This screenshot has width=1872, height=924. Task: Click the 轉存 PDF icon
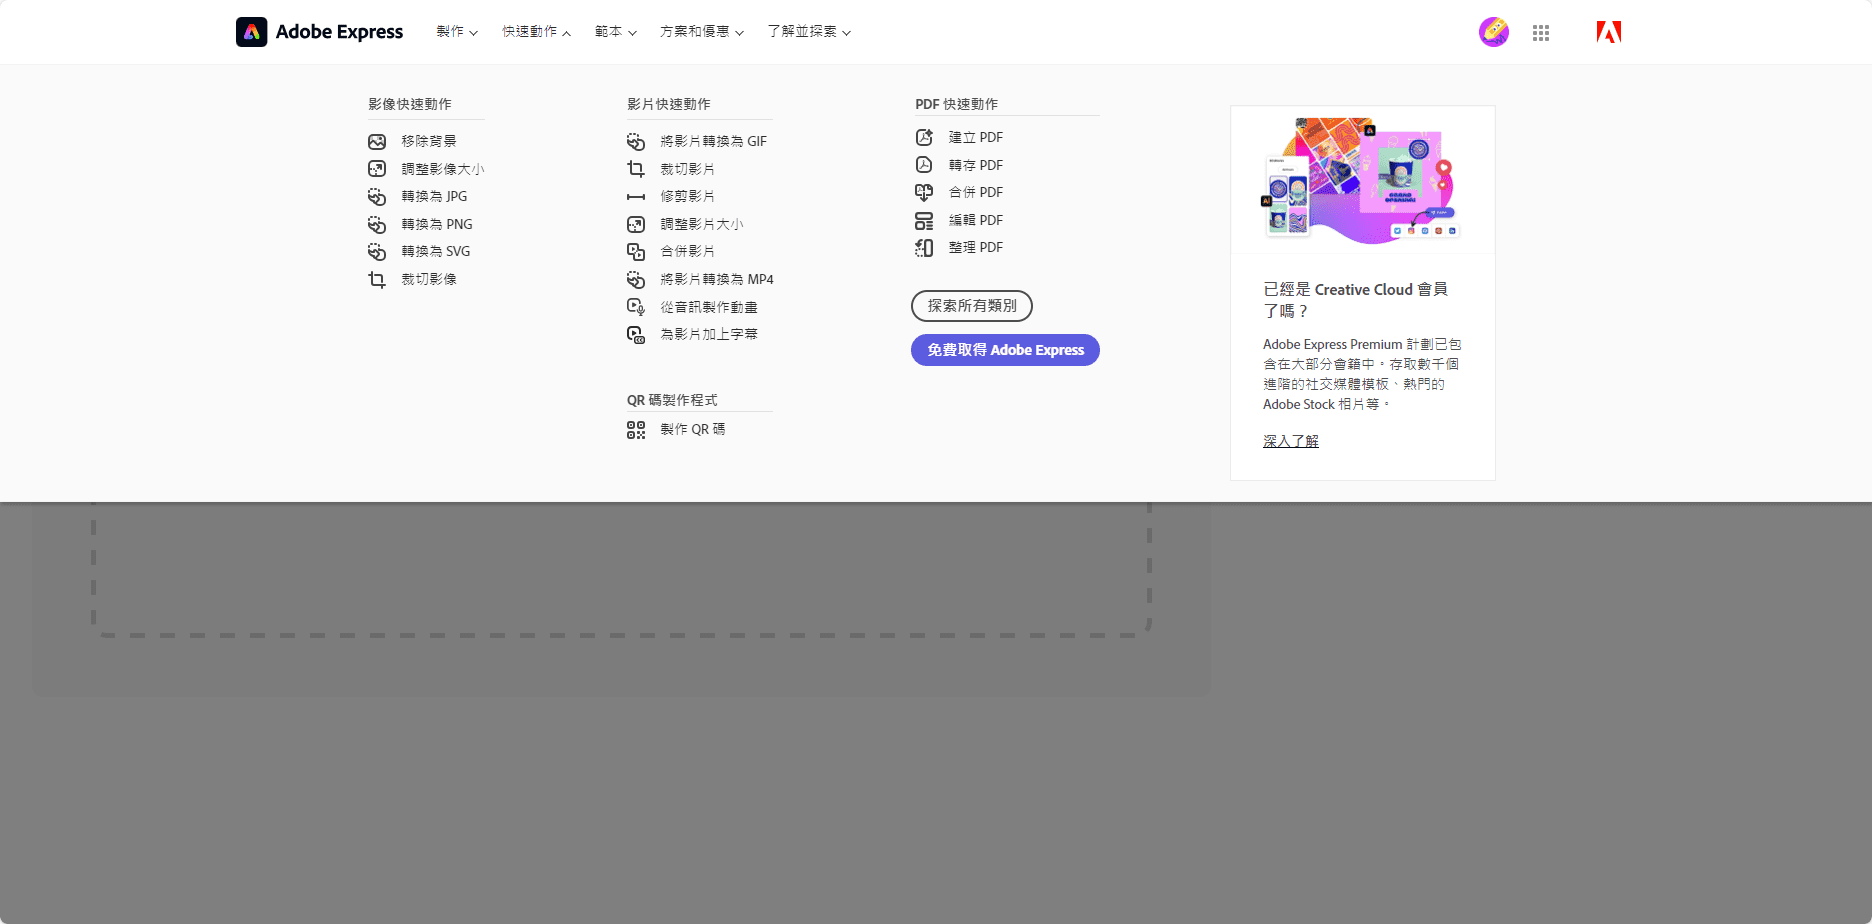coord(924,165)
